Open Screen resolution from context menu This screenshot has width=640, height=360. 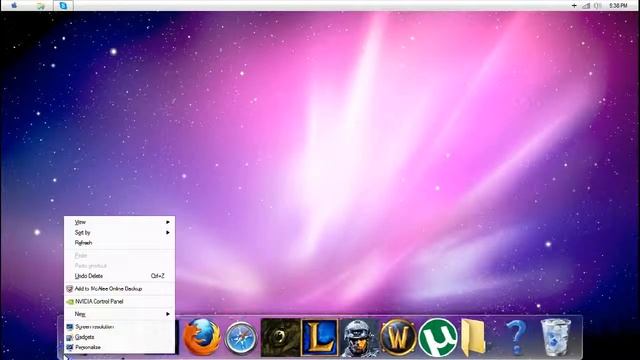tap(120, 327)
